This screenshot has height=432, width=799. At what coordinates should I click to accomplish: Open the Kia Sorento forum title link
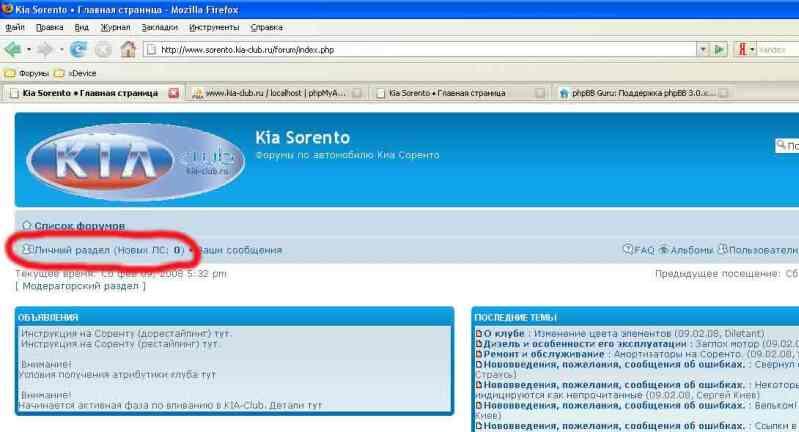point(302,138)
